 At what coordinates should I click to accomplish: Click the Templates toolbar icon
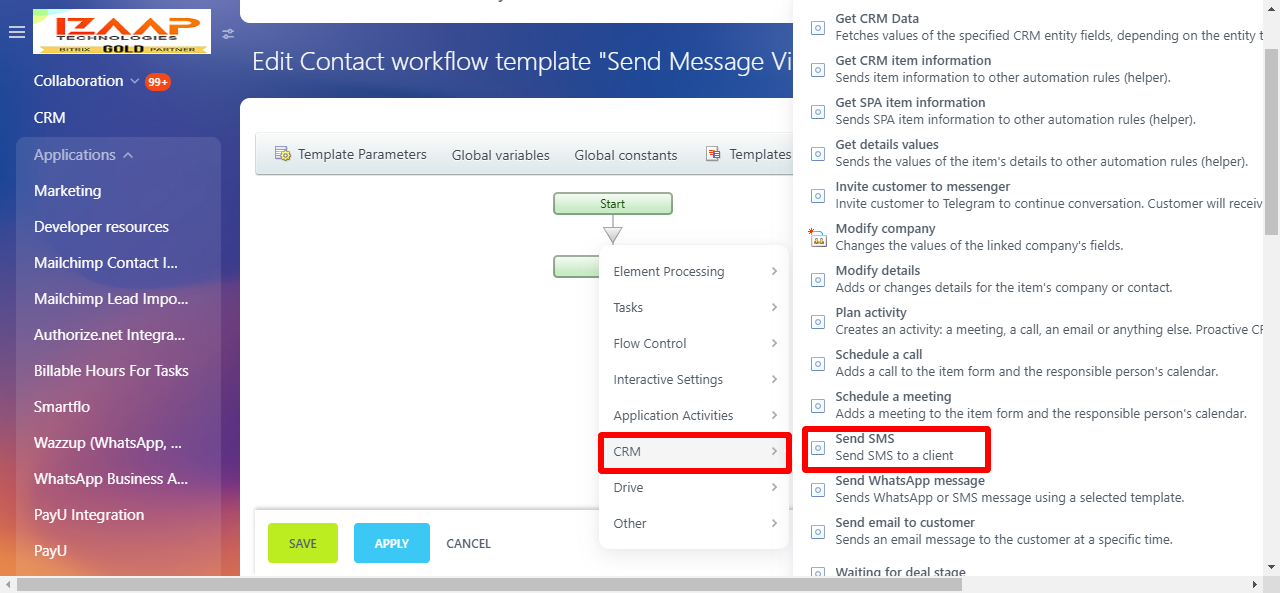pos(713,154)
